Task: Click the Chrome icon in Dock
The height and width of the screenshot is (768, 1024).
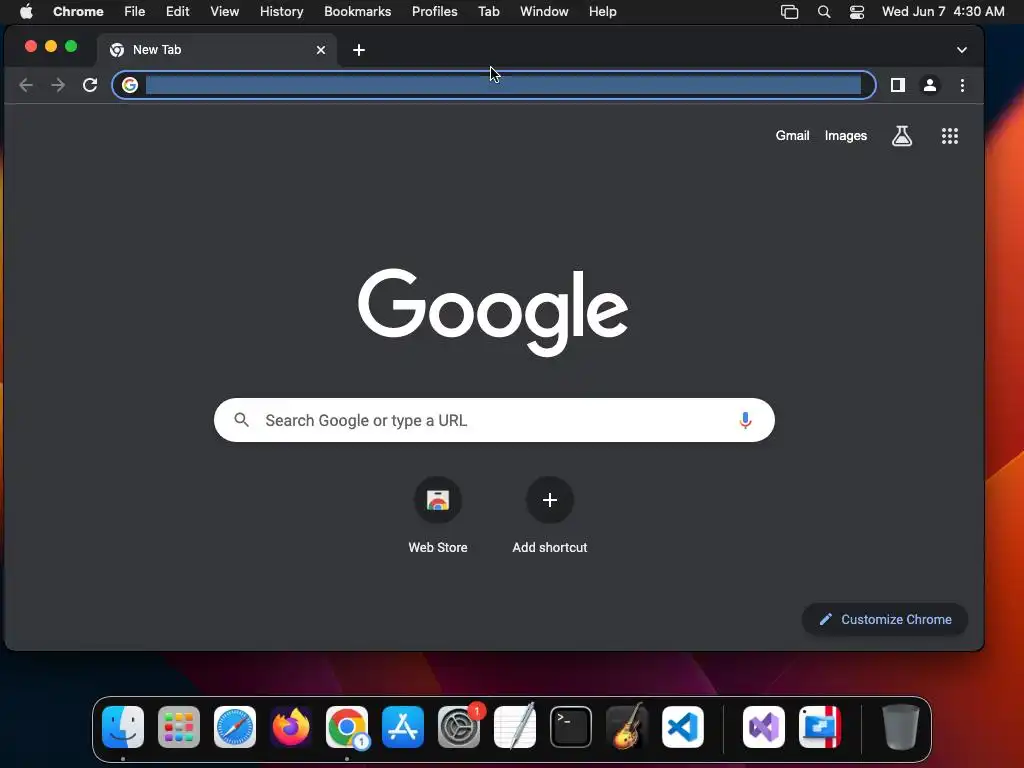Action: tap(347, 727)
